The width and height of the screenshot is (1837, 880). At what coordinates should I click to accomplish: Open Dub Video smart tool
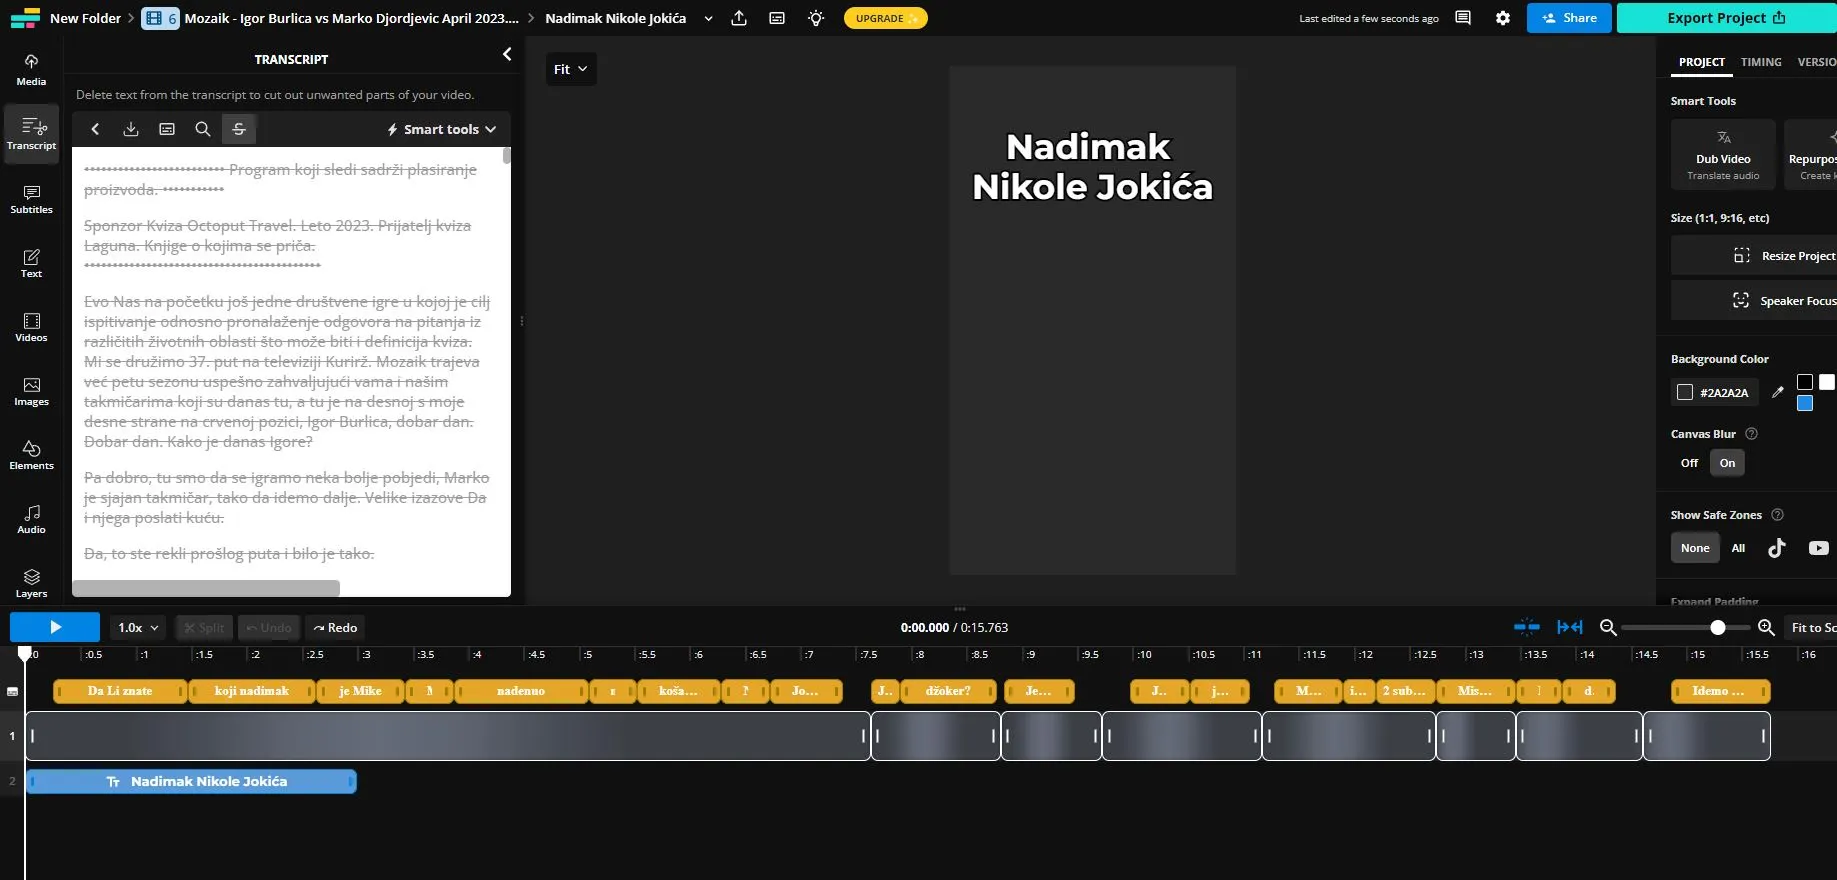1723,154
